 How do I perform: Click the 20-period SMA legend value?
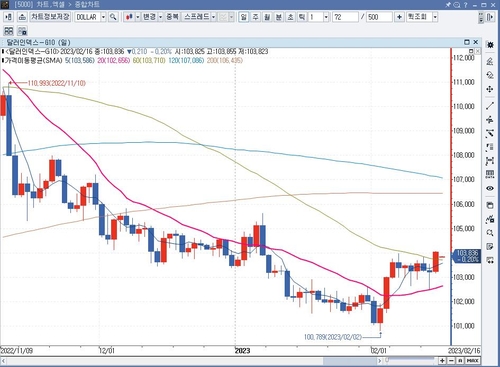(x=114, y=60)
